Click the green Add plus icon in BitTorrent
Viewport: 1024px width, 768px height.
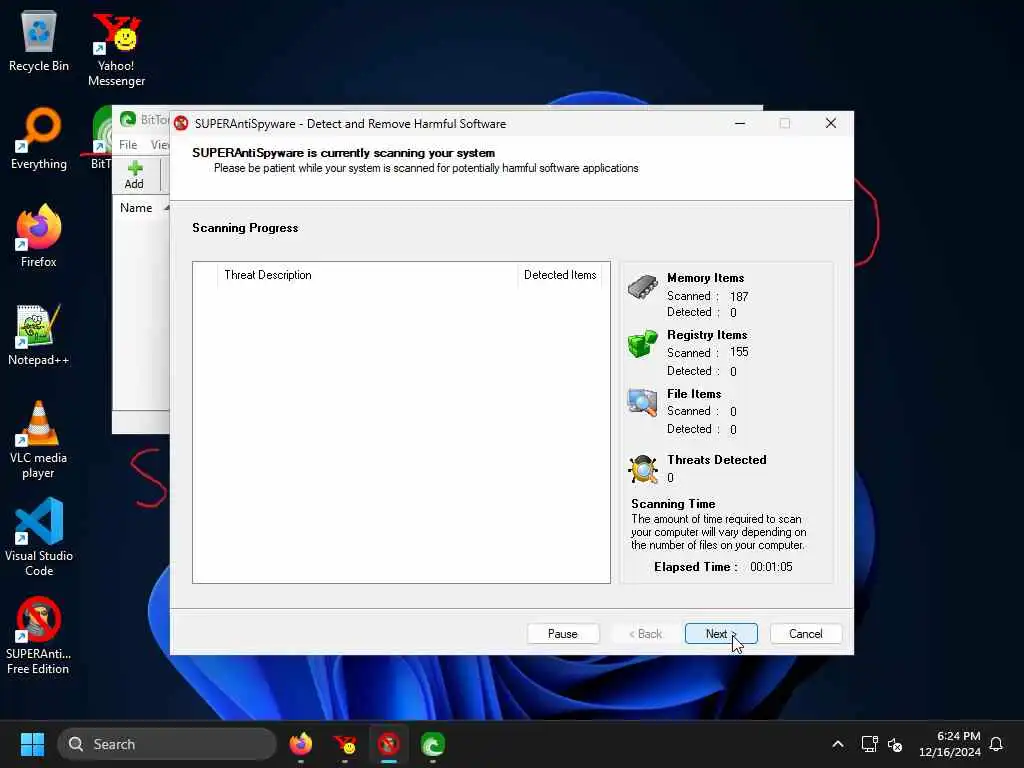[x=135, y=168]
